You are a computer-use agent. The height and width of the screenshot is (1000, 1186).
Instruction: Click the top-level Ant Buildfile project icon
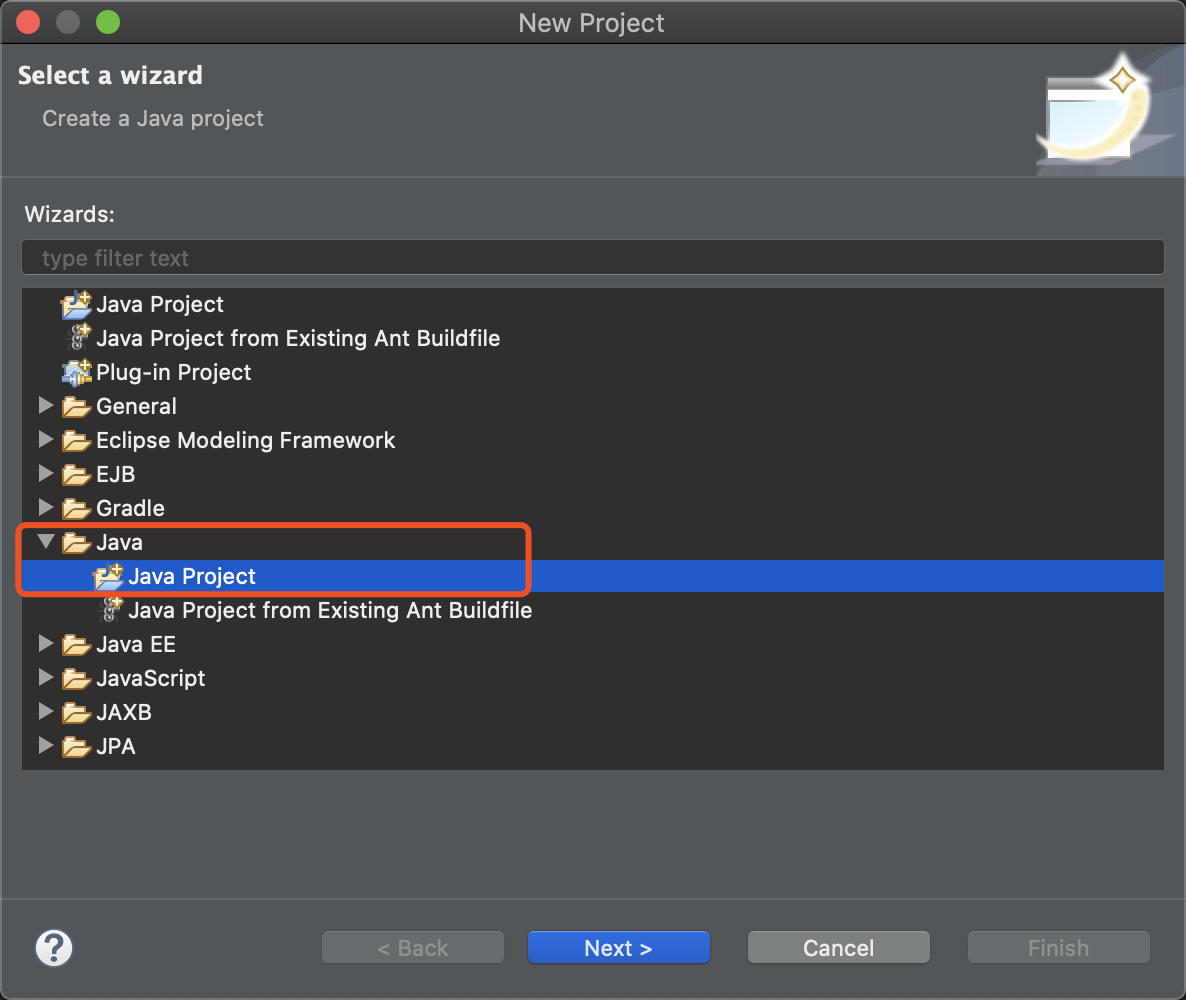pyautogui.click(x=78, y=338)
